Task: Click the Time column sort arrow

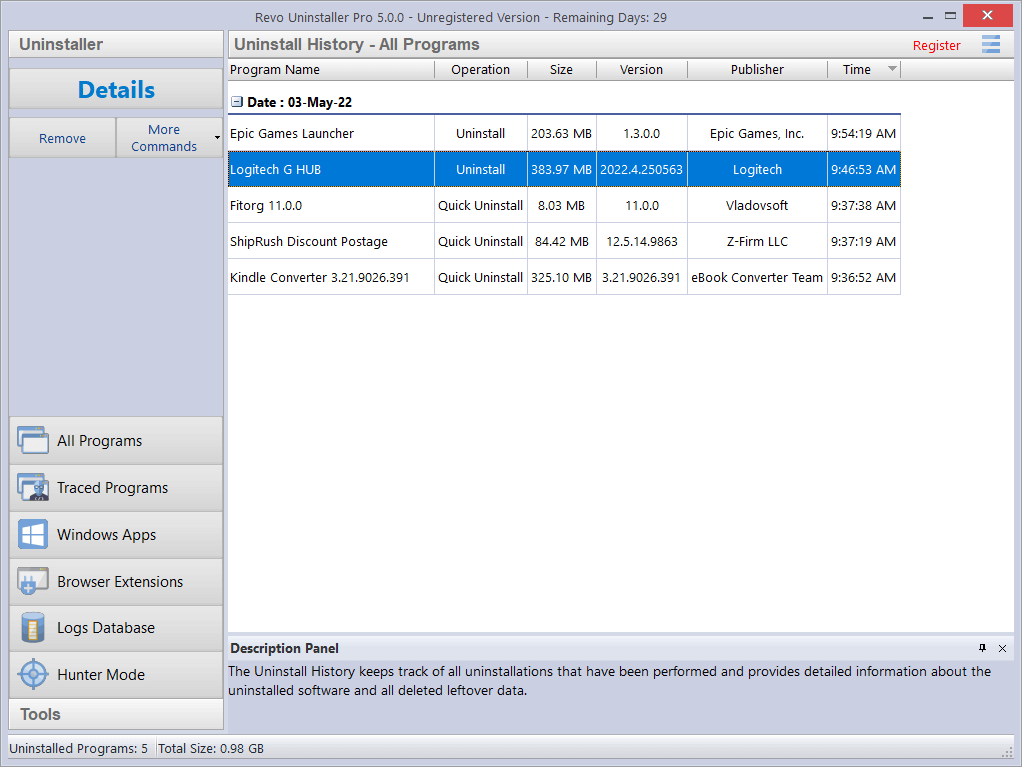Action: (x=892, y=69)
